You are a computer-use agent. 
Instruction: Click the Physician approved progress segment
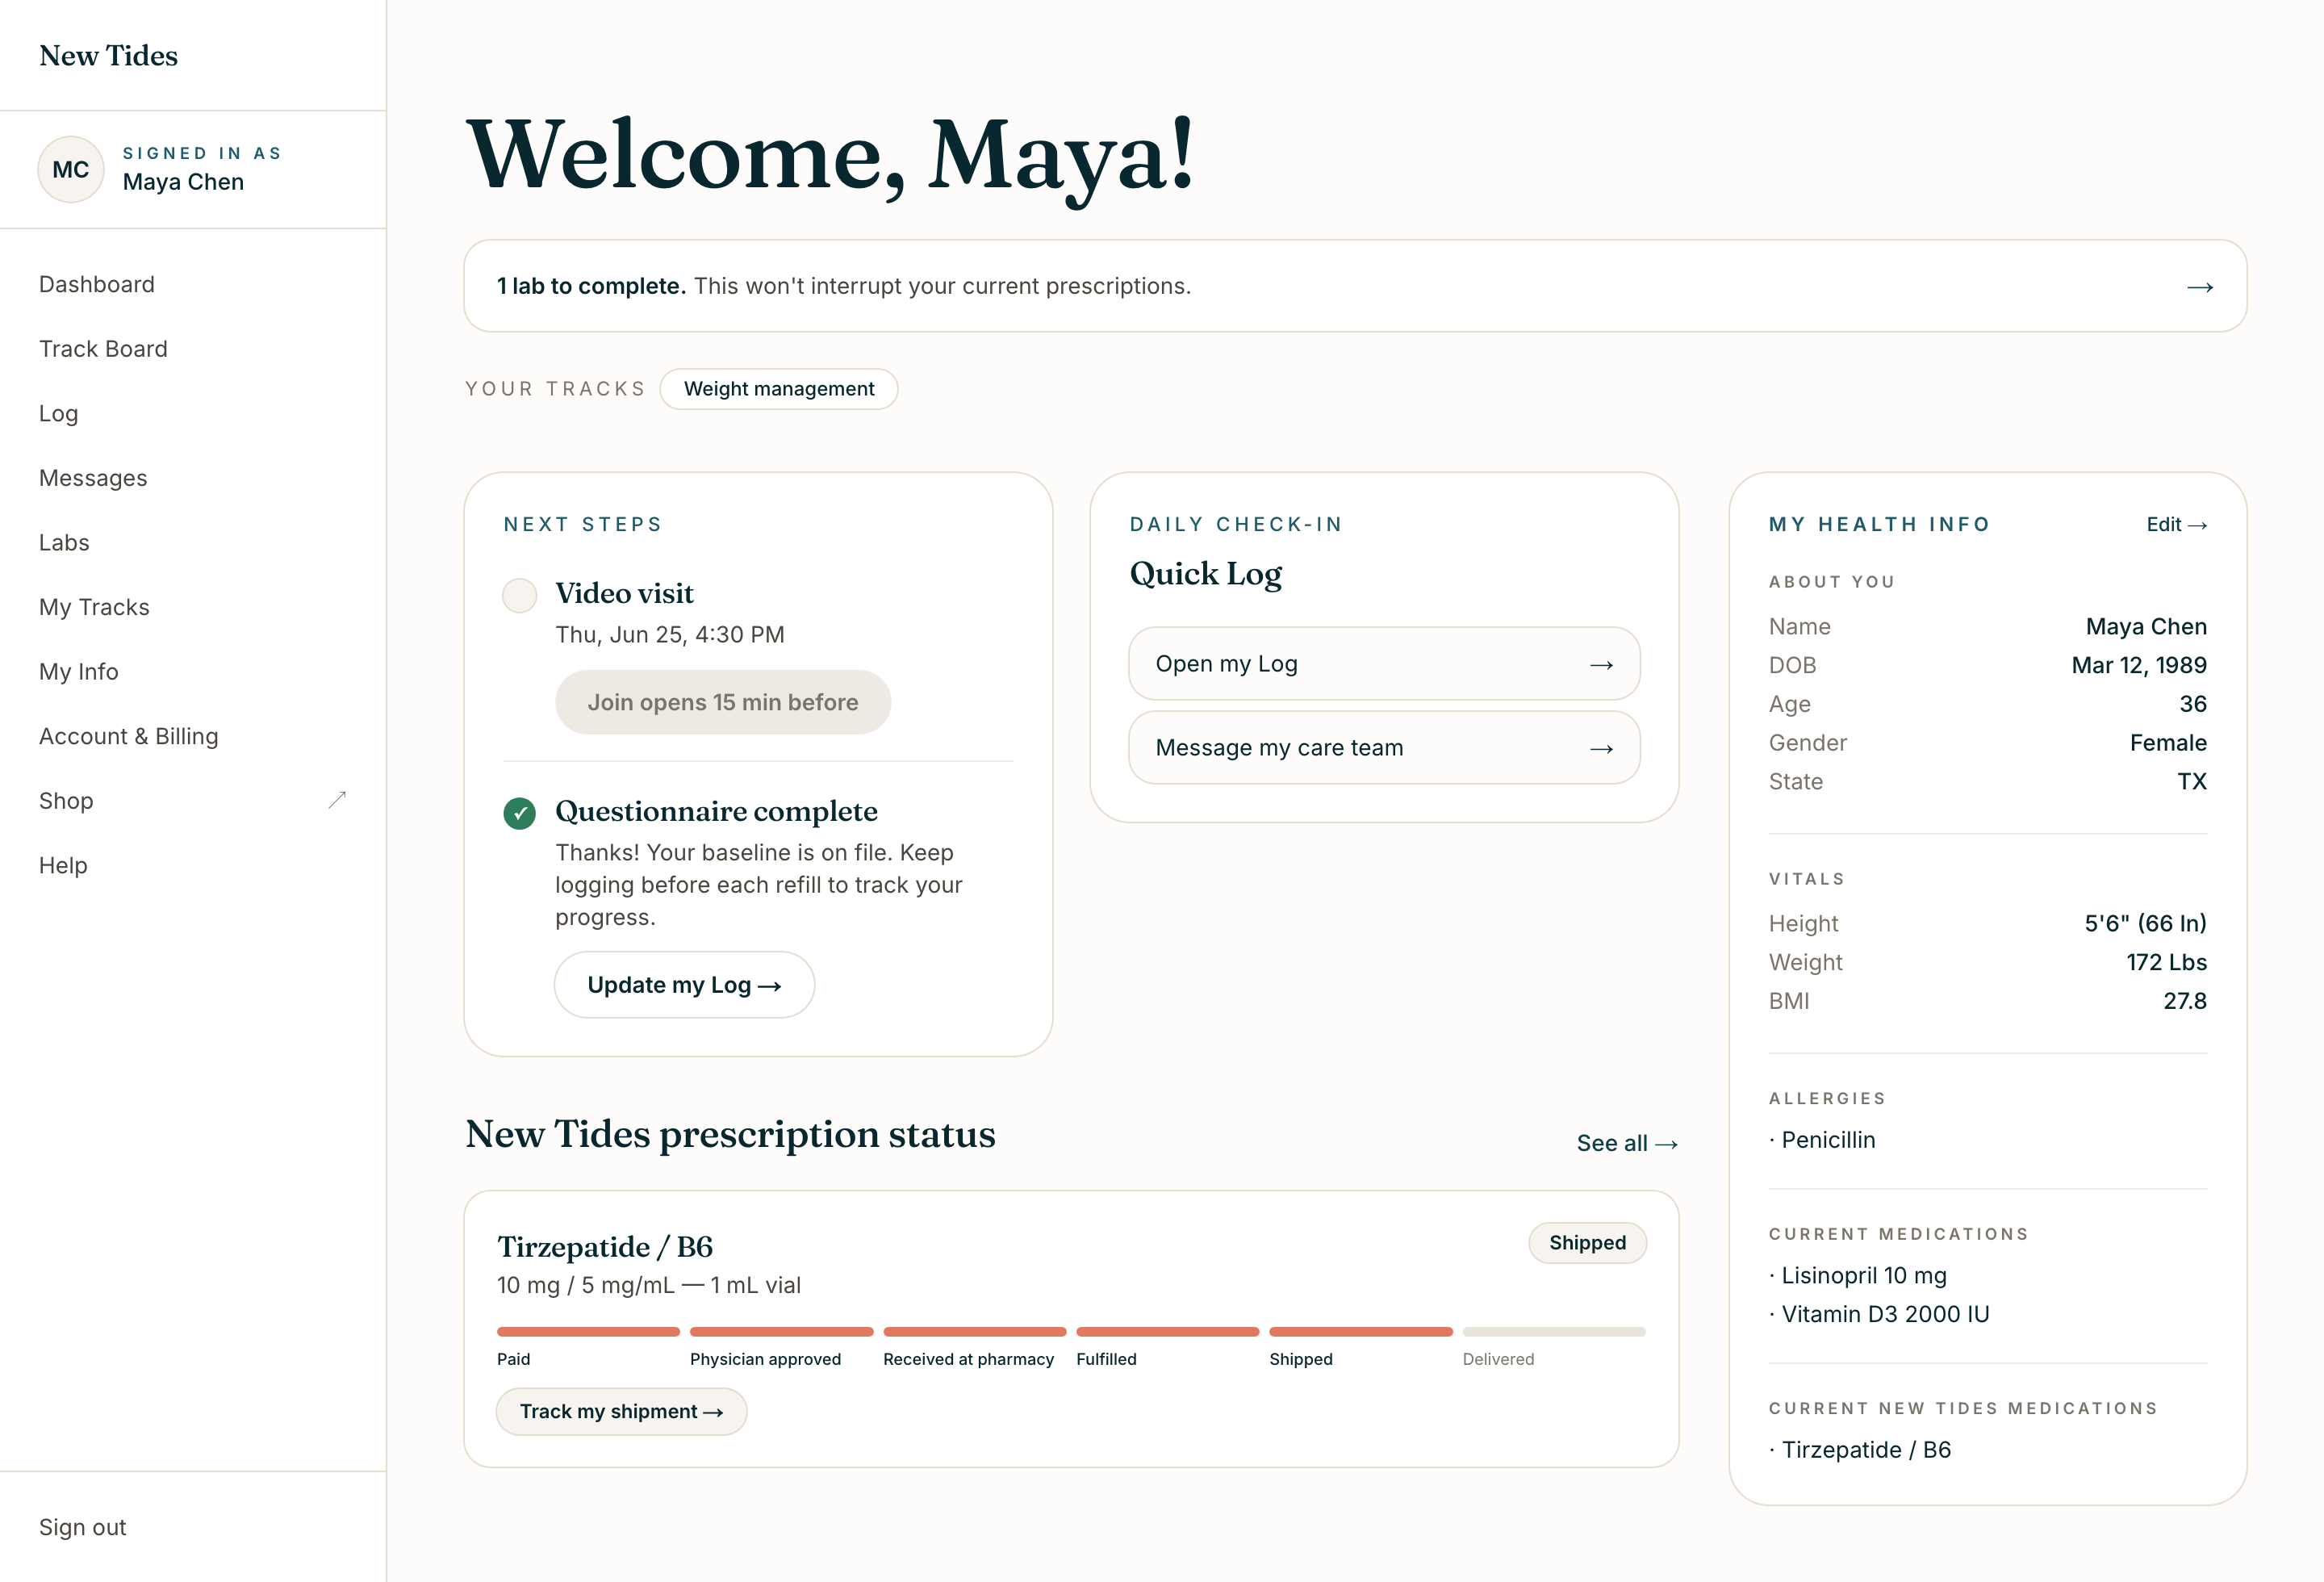click(x=781, y=1332)
